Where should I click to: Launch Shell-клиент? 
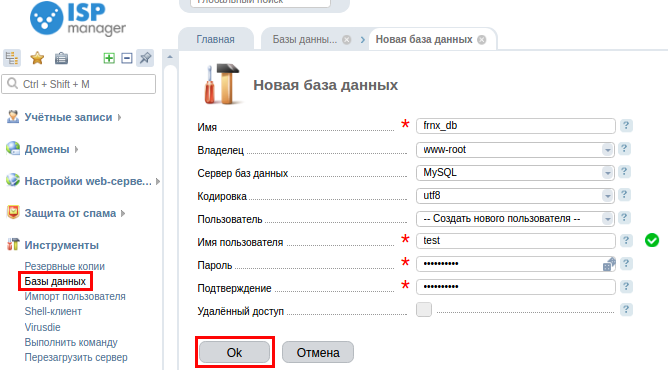[x=53, y=311]
